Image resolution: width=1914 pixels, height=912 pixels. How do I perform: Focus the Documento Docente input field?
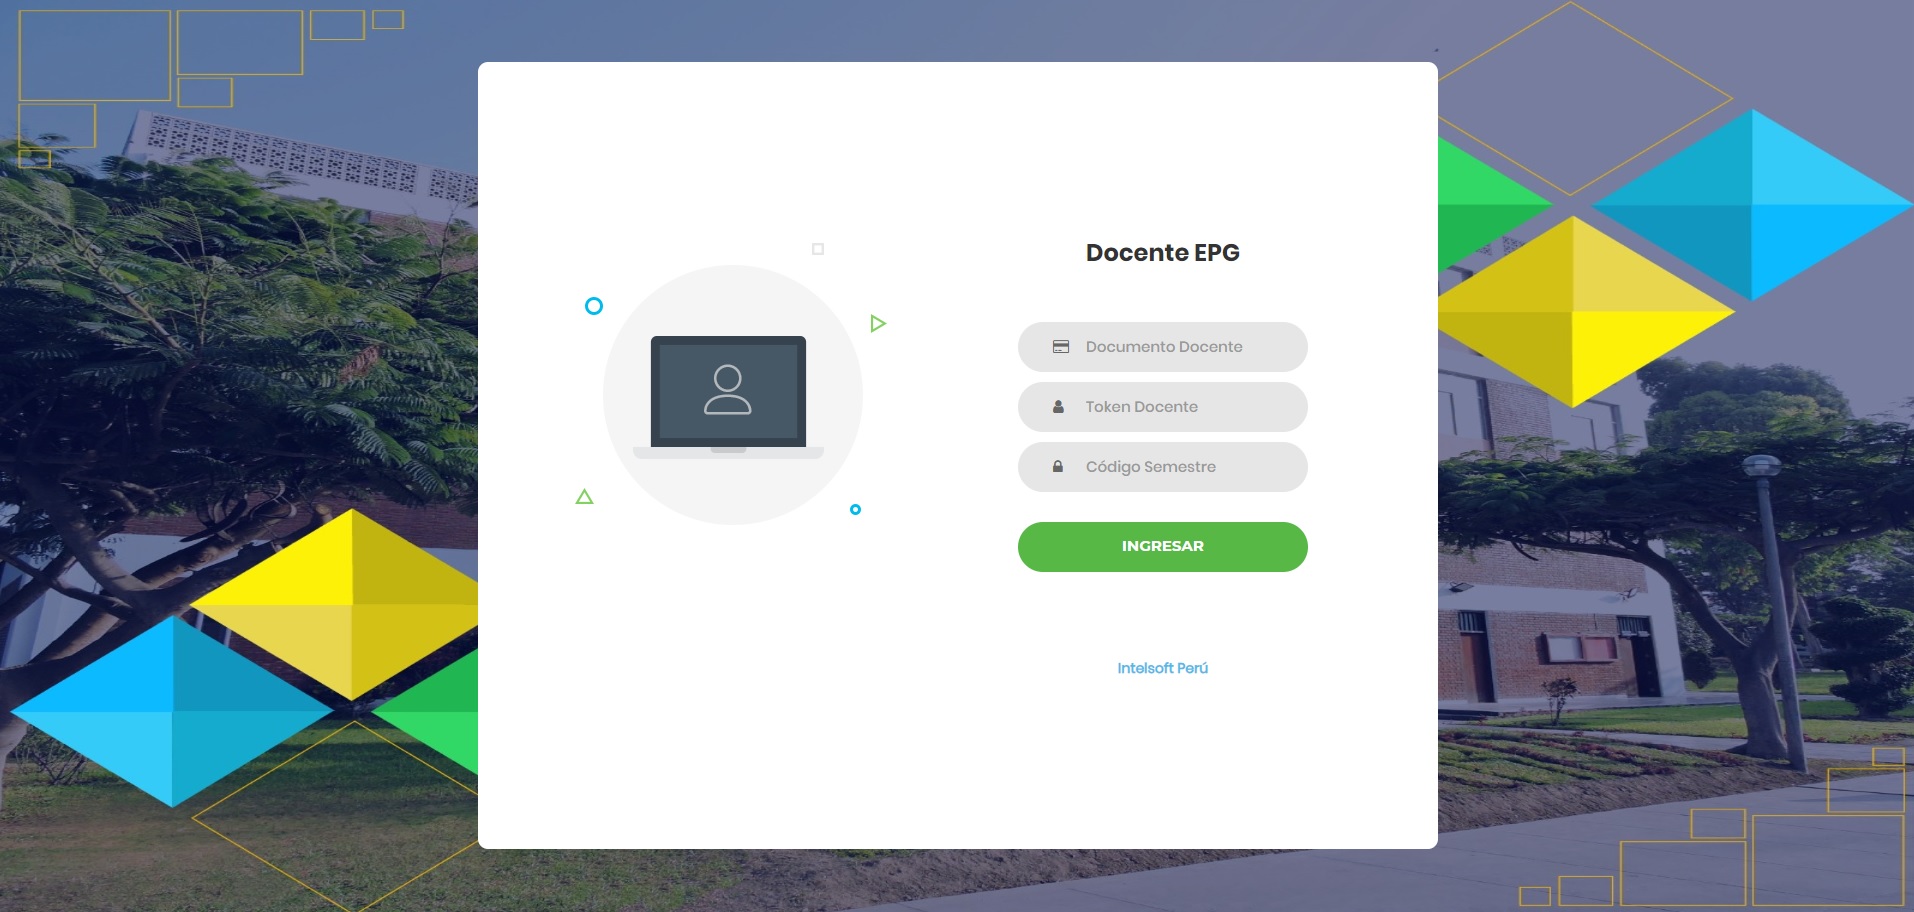[x=1163, y=347]
